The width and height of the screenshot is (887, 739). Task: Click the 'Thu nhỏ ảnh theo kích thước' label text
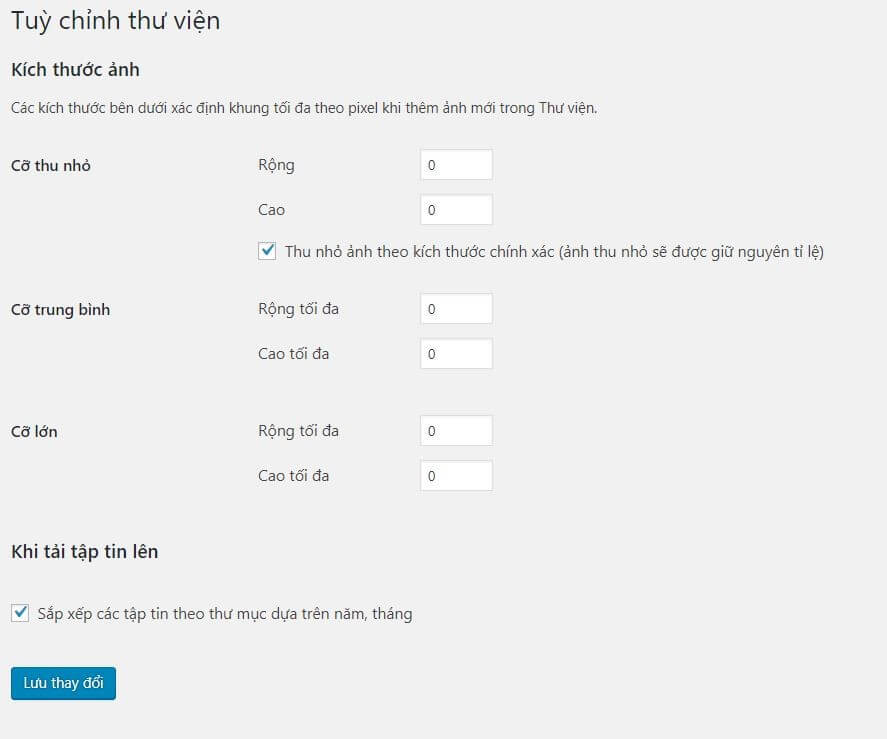click(x=553, y=252)
